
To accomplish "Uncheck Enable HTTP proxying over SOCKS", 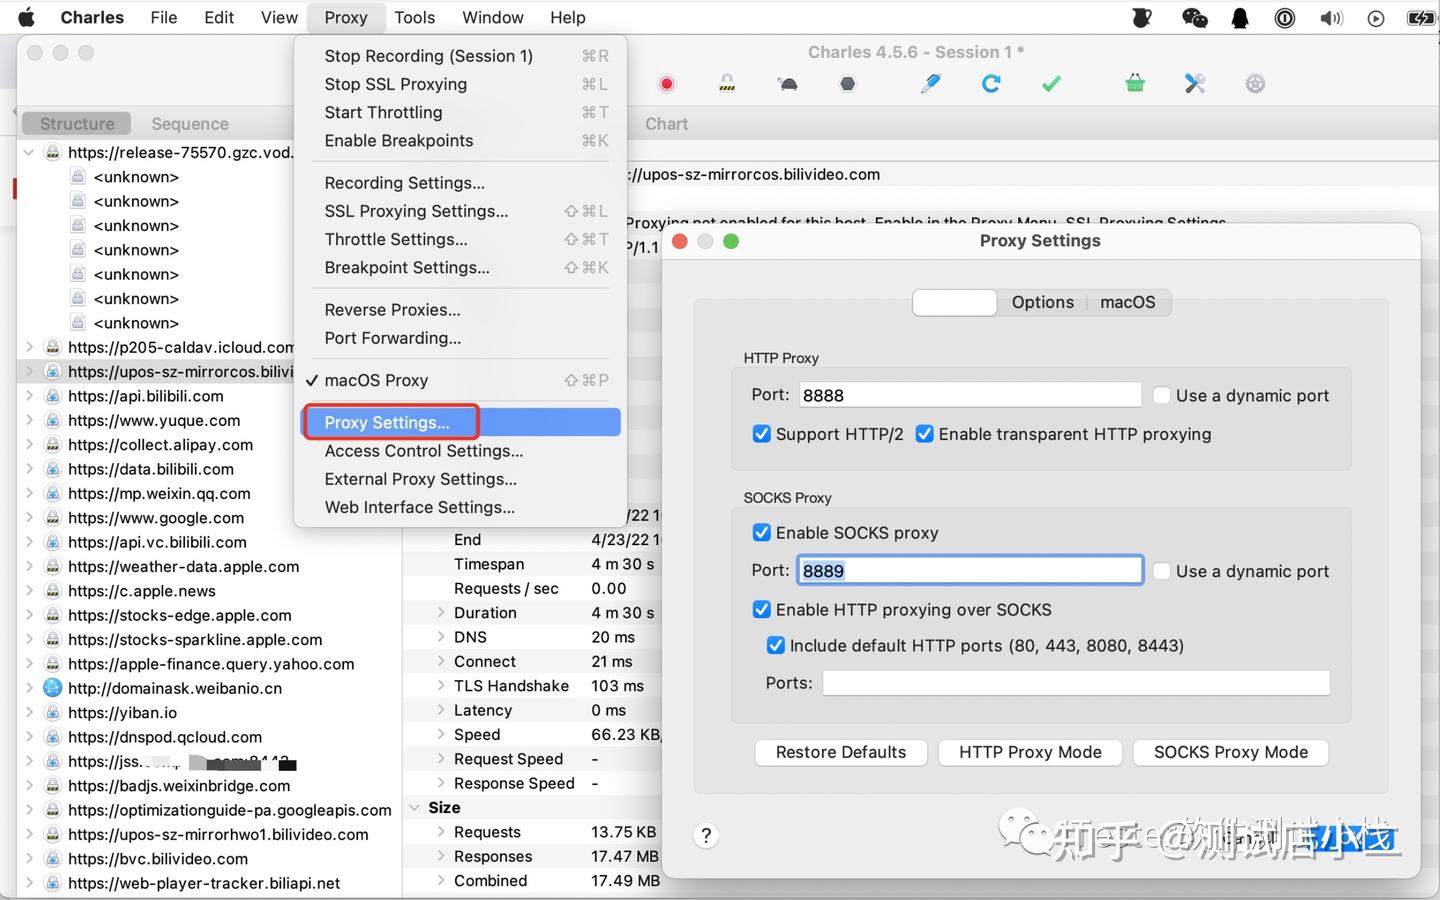I will [762, 609].
